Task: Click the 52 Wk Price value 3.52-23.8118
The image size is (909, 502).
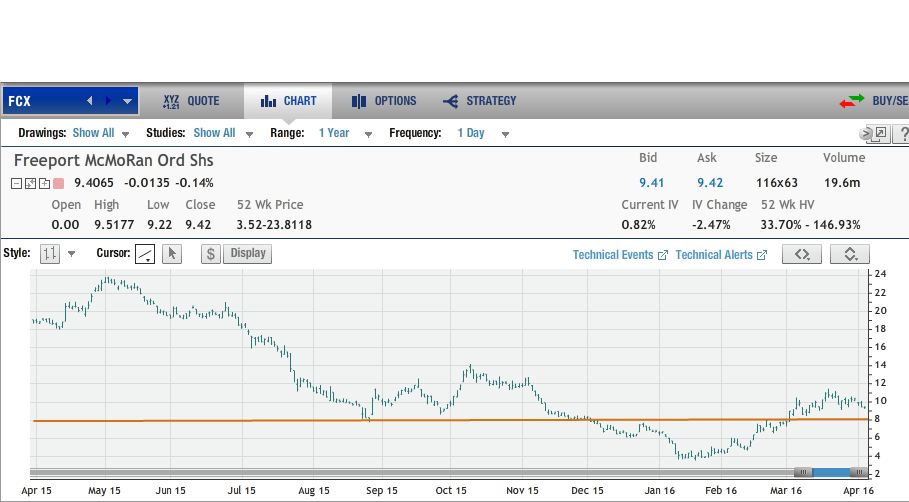Action: (274, 225)
